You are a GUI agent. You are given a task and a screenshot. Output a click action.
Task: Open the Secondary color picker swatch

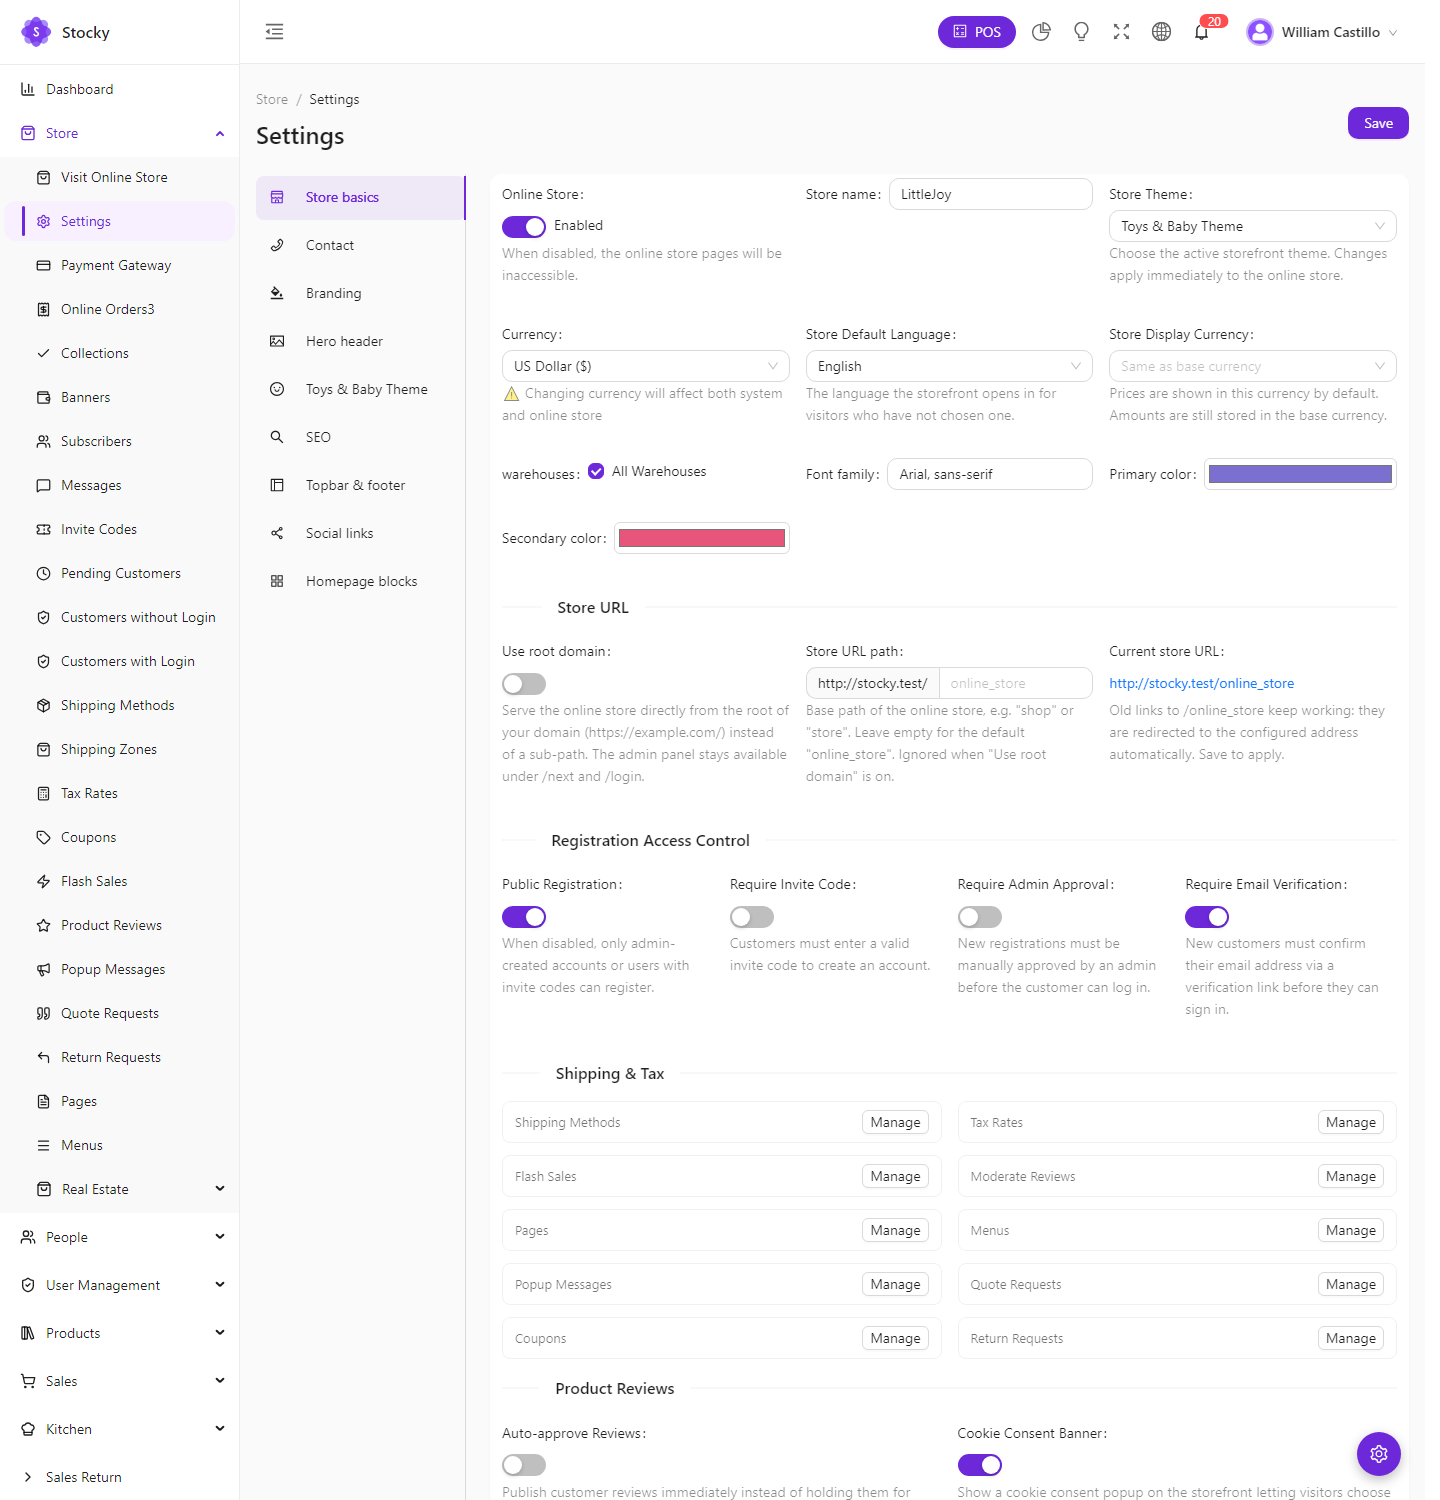tap(702, 538)
